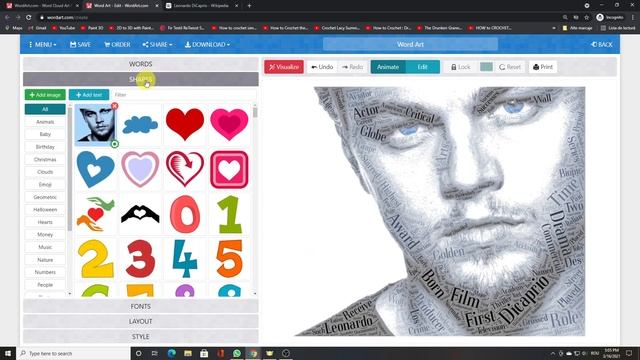
Task: Pick the orange number 5 shape
Action: (x=229, y=259)
